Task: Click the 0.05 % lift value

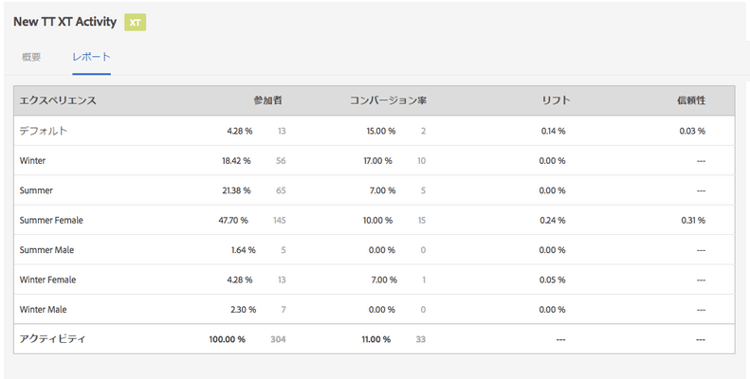Action: (552, 280)
